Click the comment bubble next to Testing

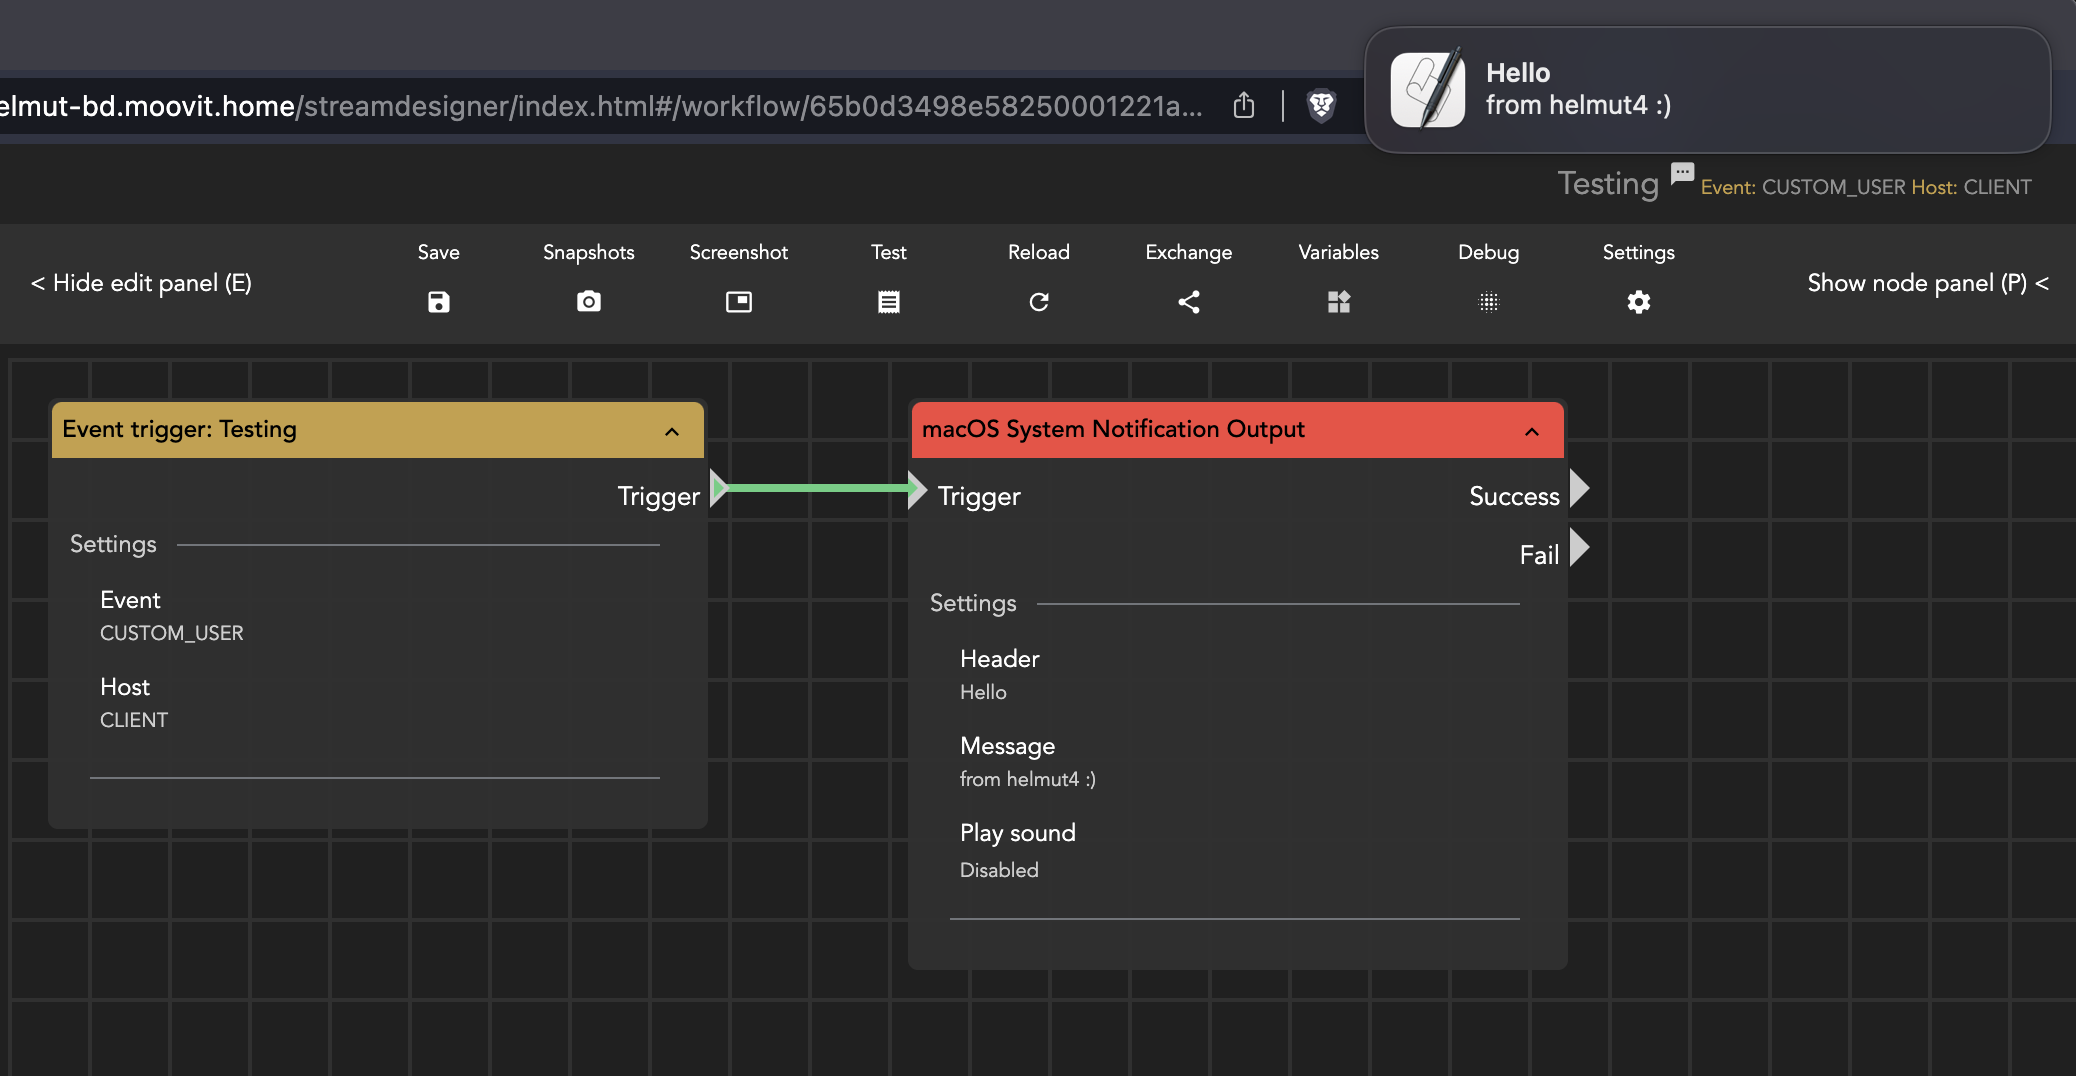1682,172
